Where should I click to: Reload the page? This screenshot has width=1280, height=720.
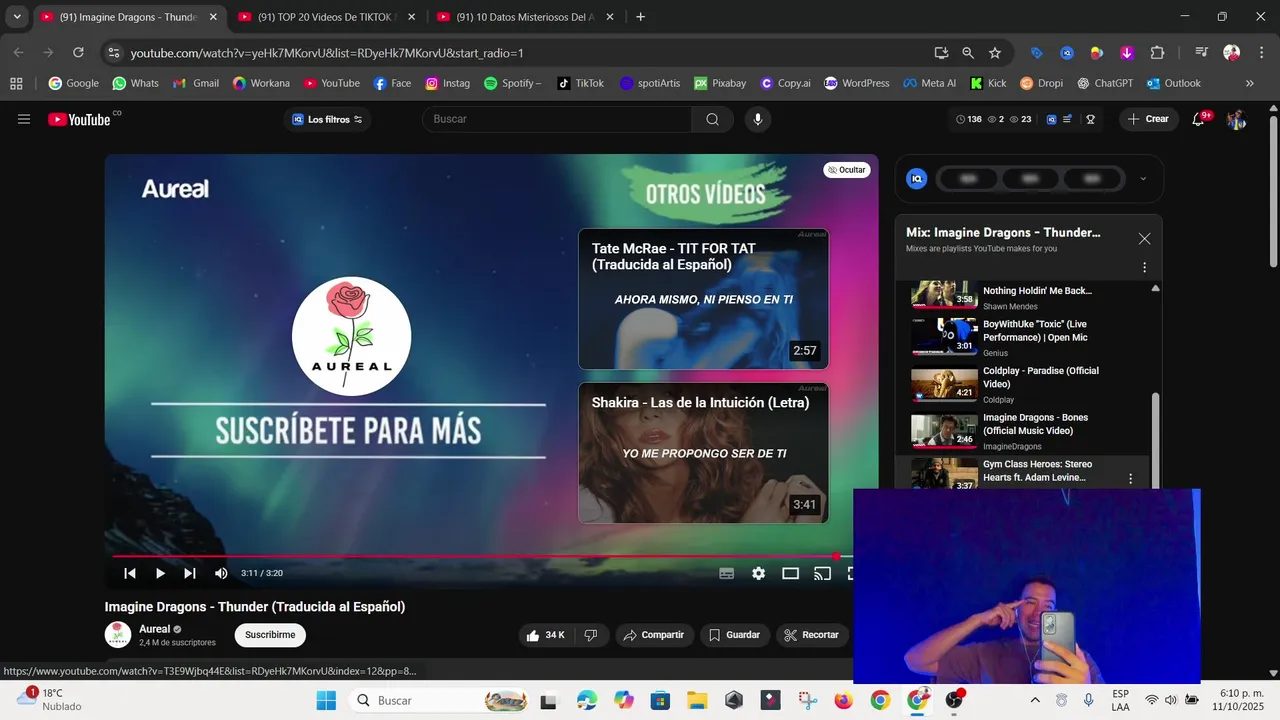78,53
